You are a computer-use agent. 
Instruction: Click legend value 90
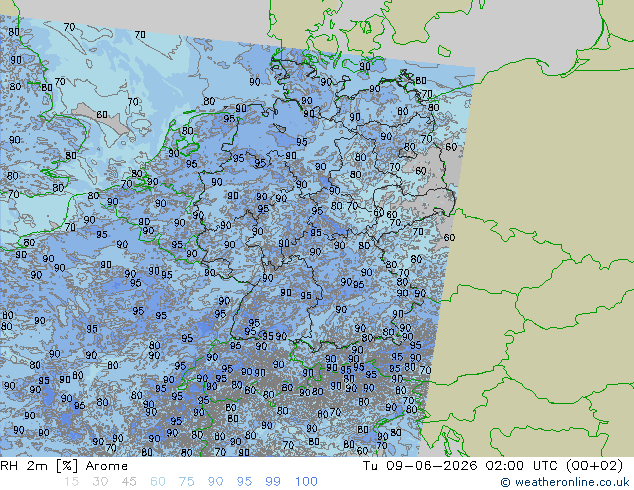(x=215, y=482)
